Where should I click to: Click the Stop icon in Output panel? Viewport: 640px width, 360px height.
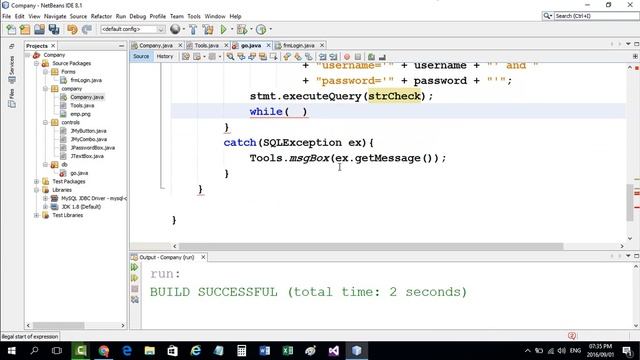[x=134, y=289]
